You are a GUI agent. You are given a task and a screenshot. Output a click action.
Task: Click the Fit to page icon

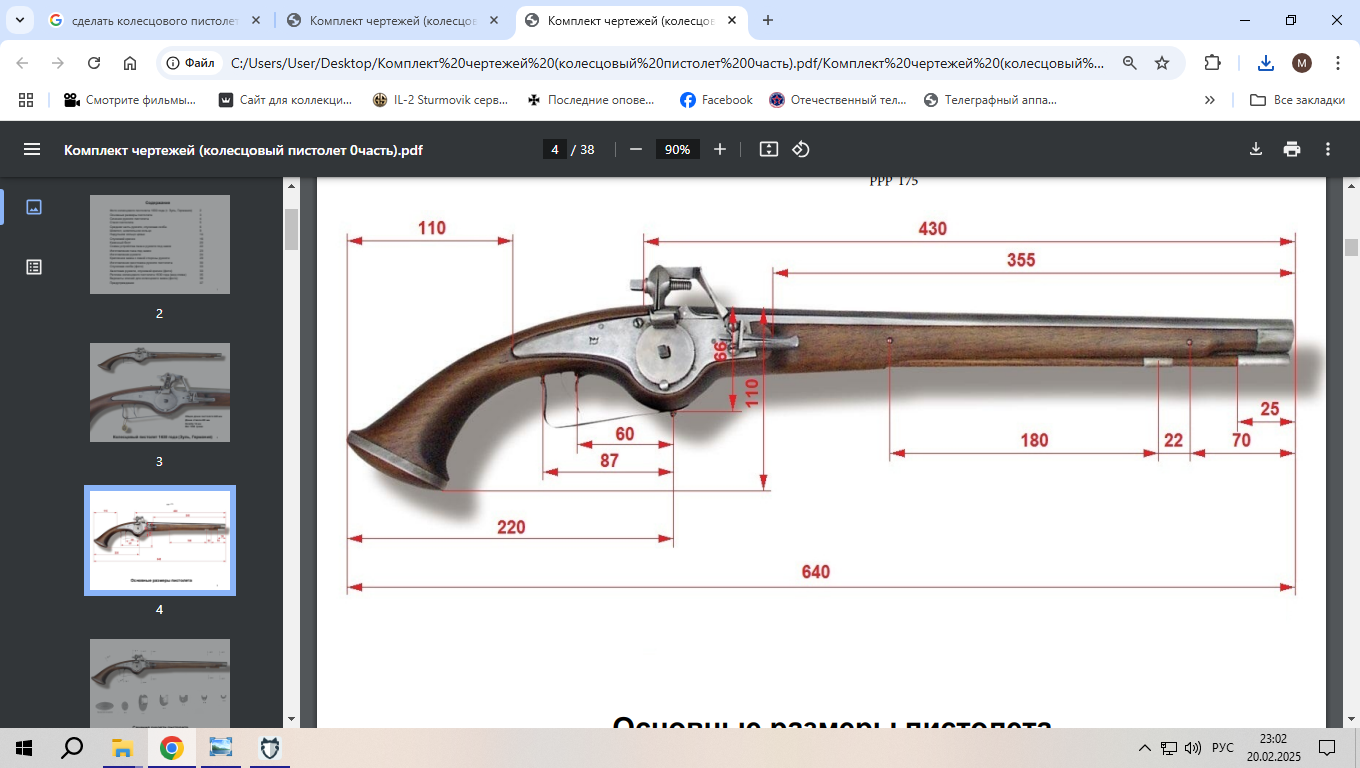point(768,149)
